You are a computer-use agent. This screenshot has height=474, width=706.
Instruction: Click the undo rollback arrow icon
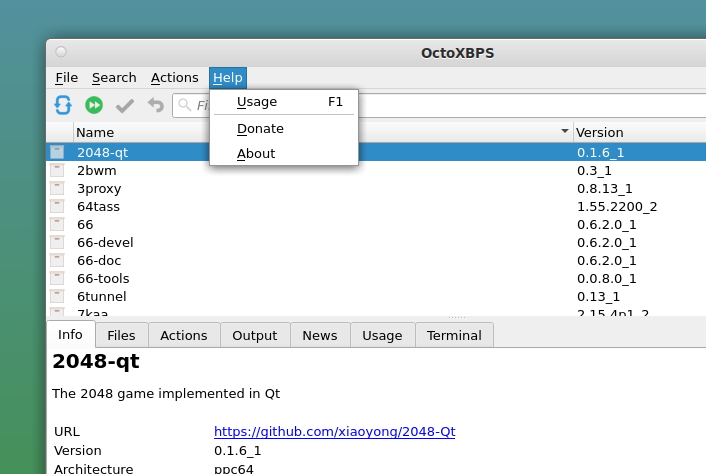pos(156,105)
